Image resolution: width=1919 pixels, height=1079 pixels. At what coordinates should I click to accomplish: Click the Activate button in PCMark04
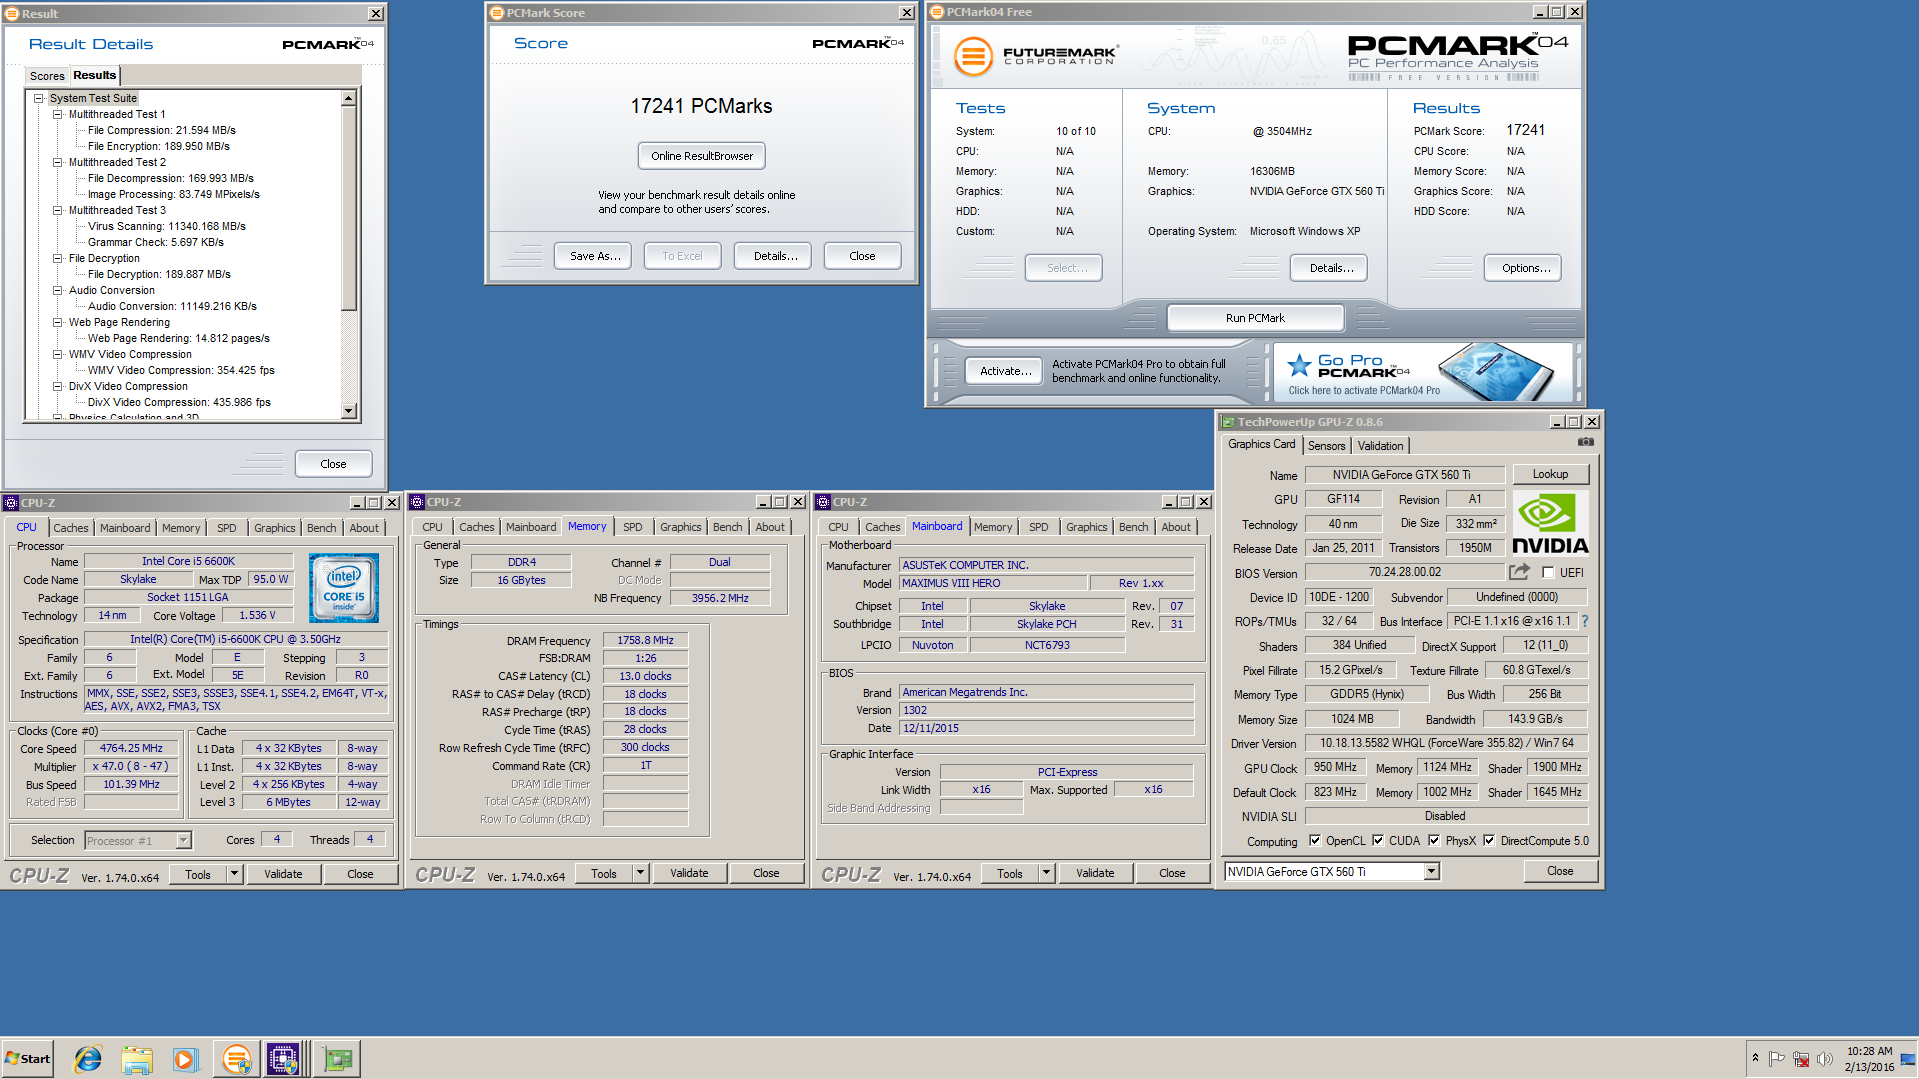tap(1006, 371)
